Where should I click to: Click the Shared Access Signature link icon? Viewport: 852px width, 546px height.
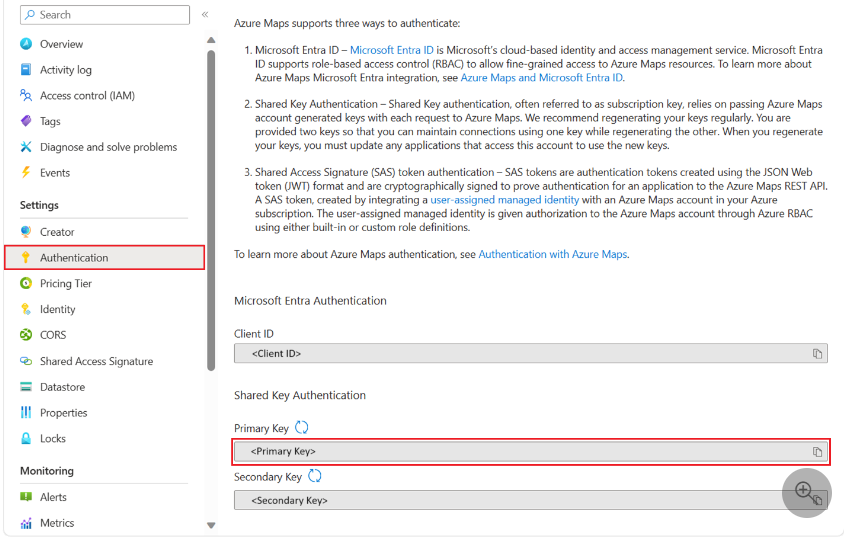[x=26, y=361]
